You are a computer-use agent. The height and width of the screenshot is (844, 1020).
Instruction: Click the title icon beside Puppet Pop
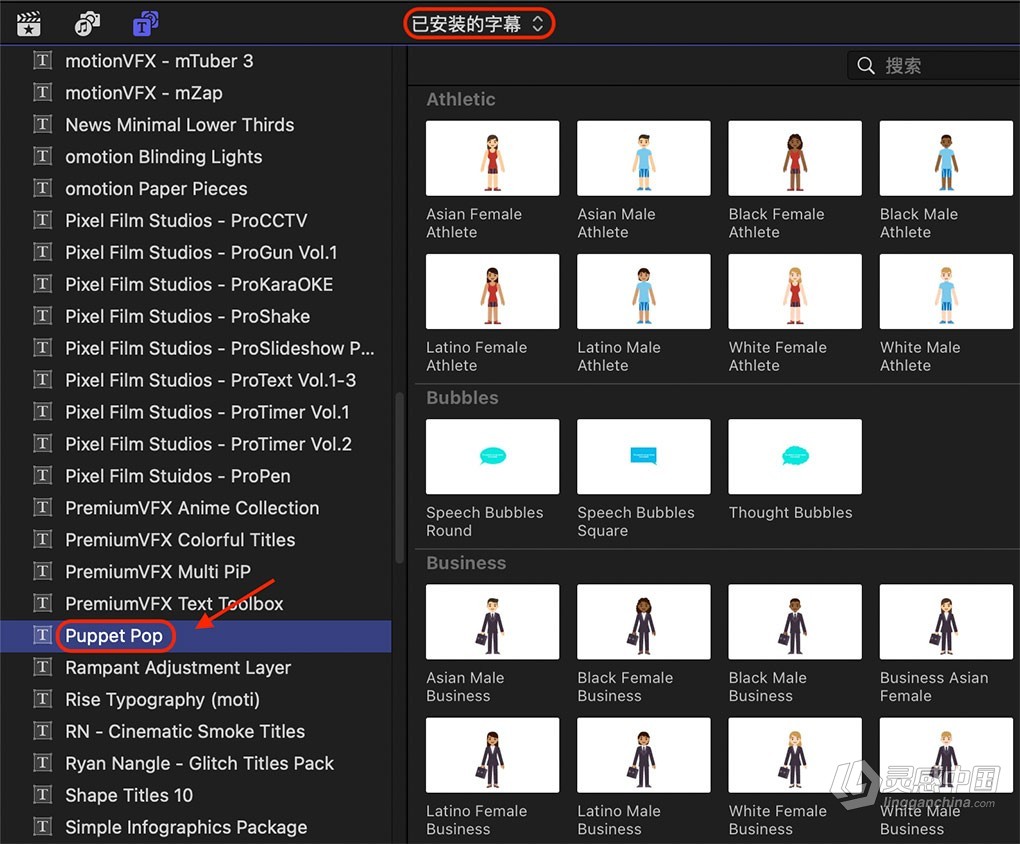click(x=42, y=635)
